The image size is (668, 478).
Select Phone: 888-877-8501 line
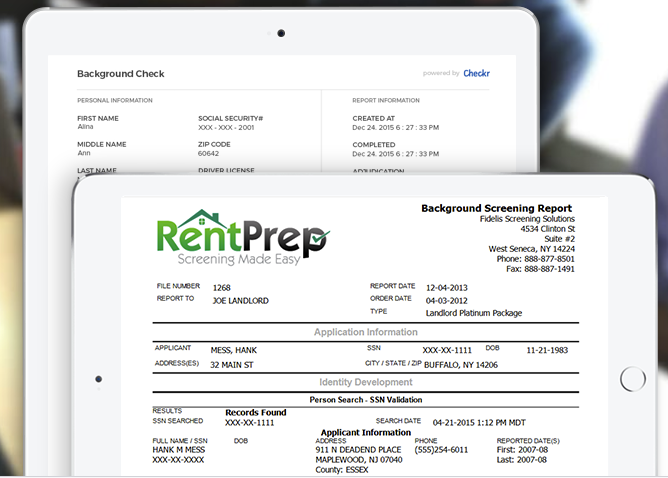pos(535,259)
